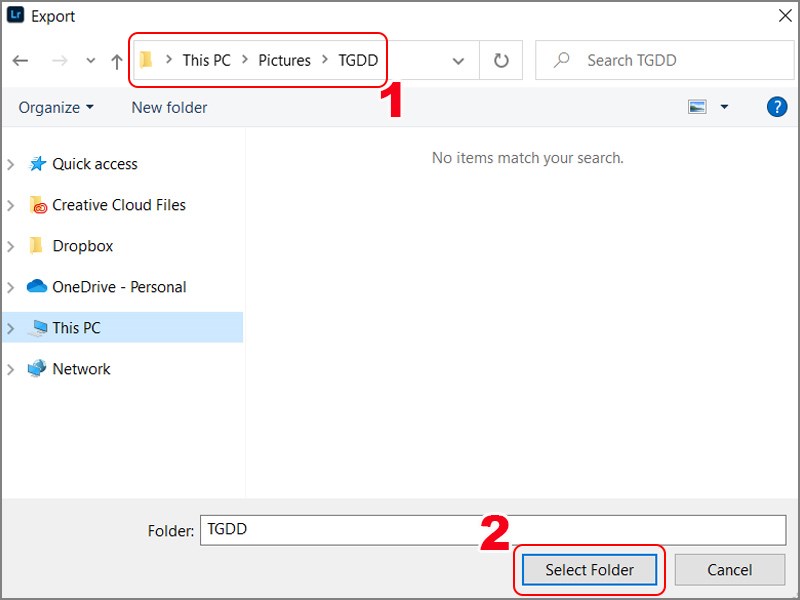The width and height of the screenshot is (800, 600).
Task: Select OneDrive - Personal in sidebar
Action: tap(119, 287)
